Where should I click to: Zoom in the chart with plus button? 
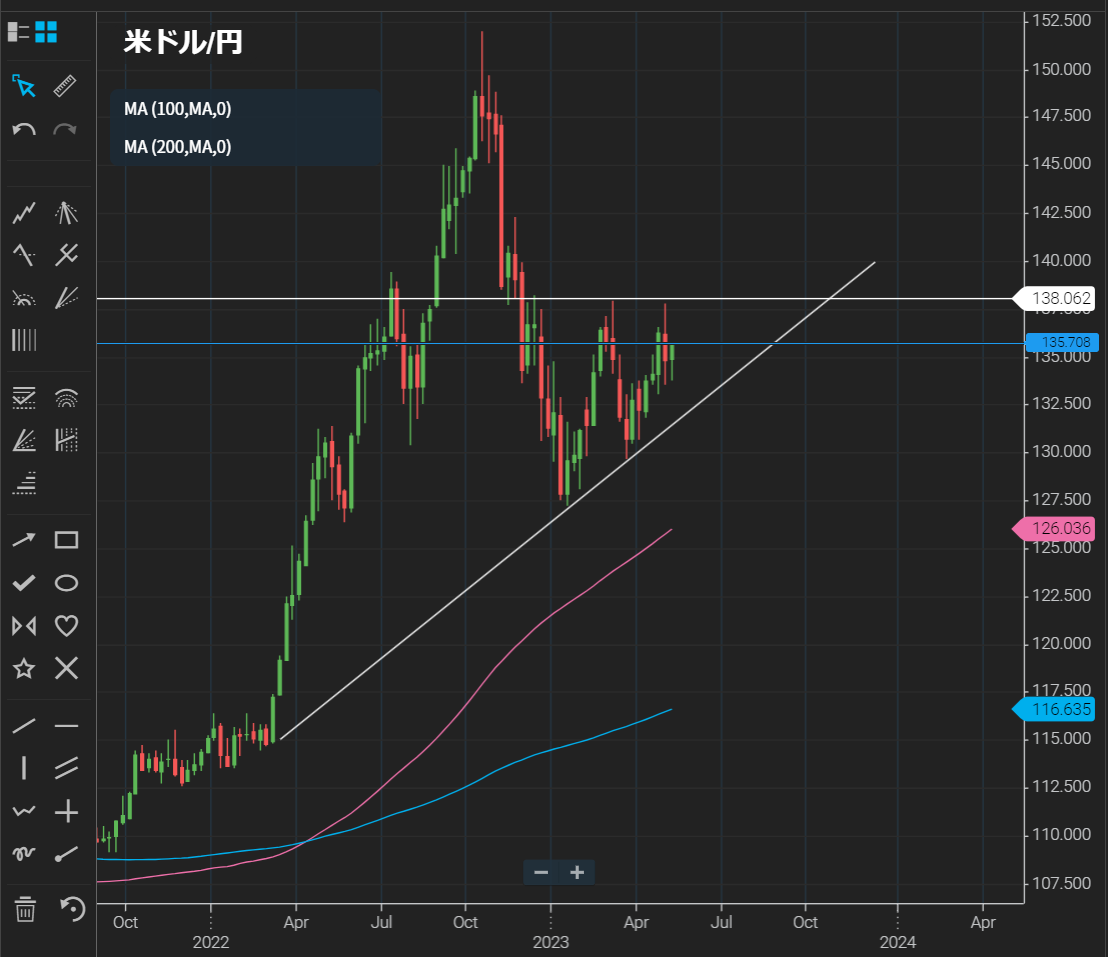point(577,872)
